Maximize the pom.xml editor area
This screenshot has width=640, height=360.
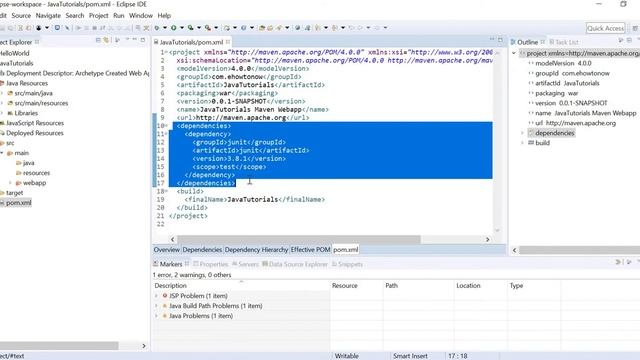(x=500, y=40)
